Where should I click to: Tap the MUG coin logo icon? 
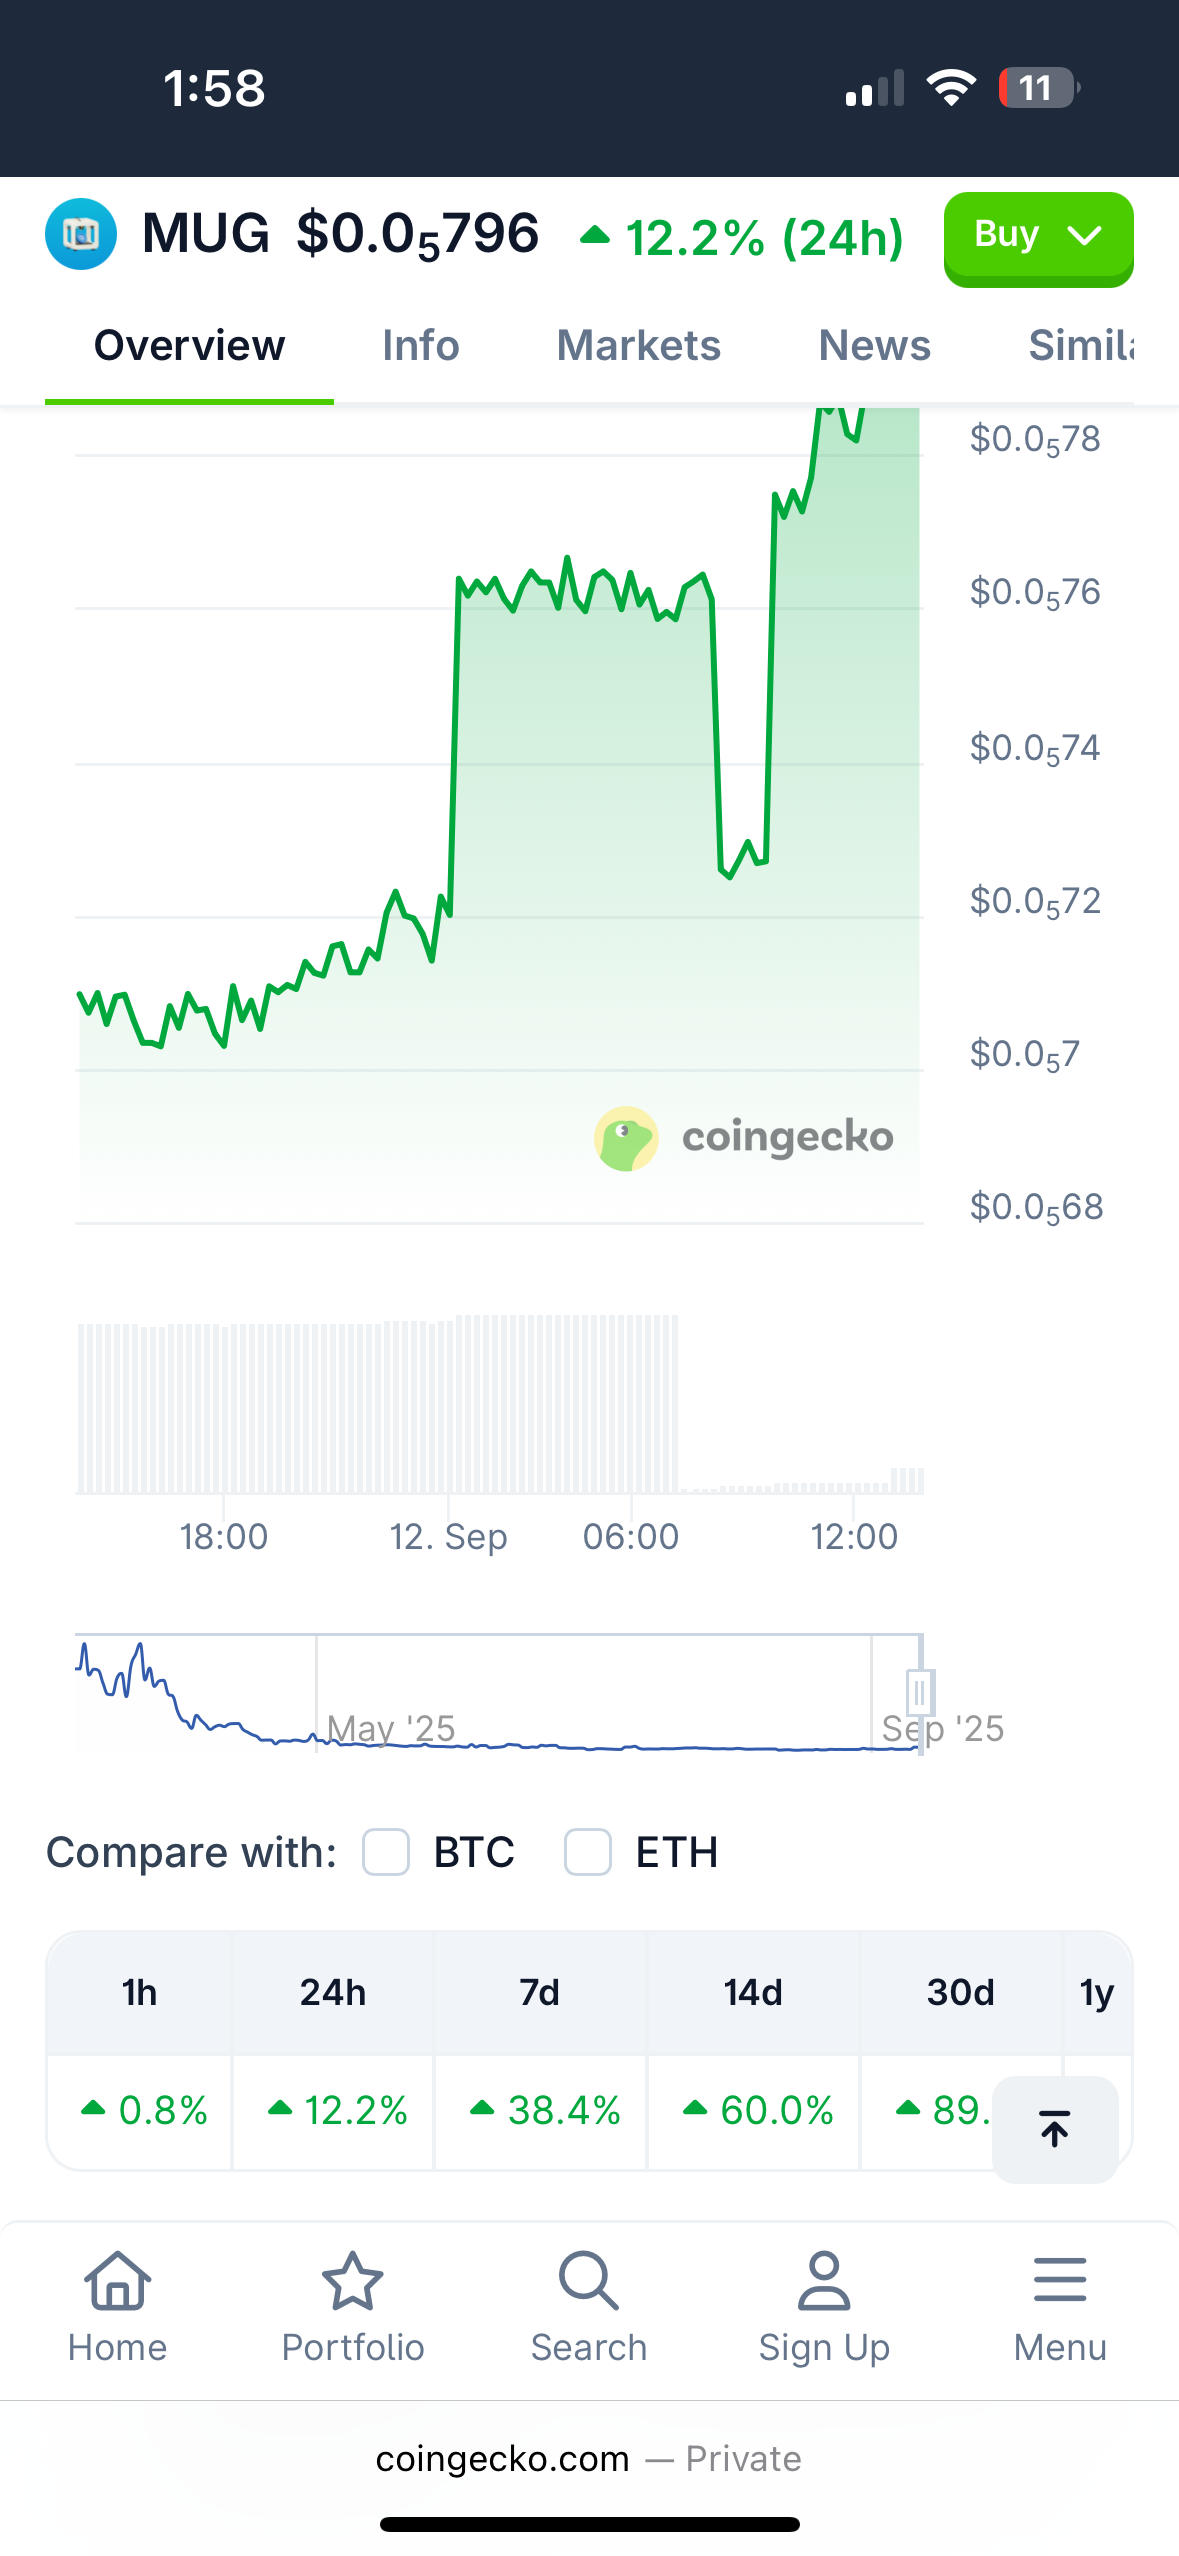coord(81,234)
